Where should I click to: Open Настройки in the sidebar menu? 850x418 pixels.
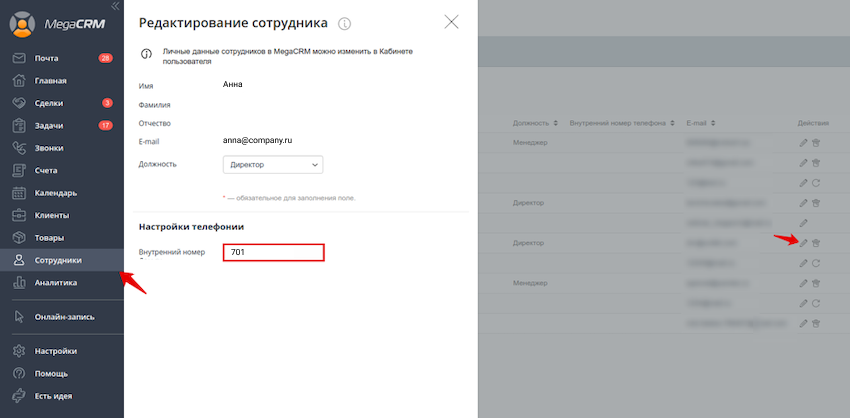pyautogui.click(x=55, y=351)
